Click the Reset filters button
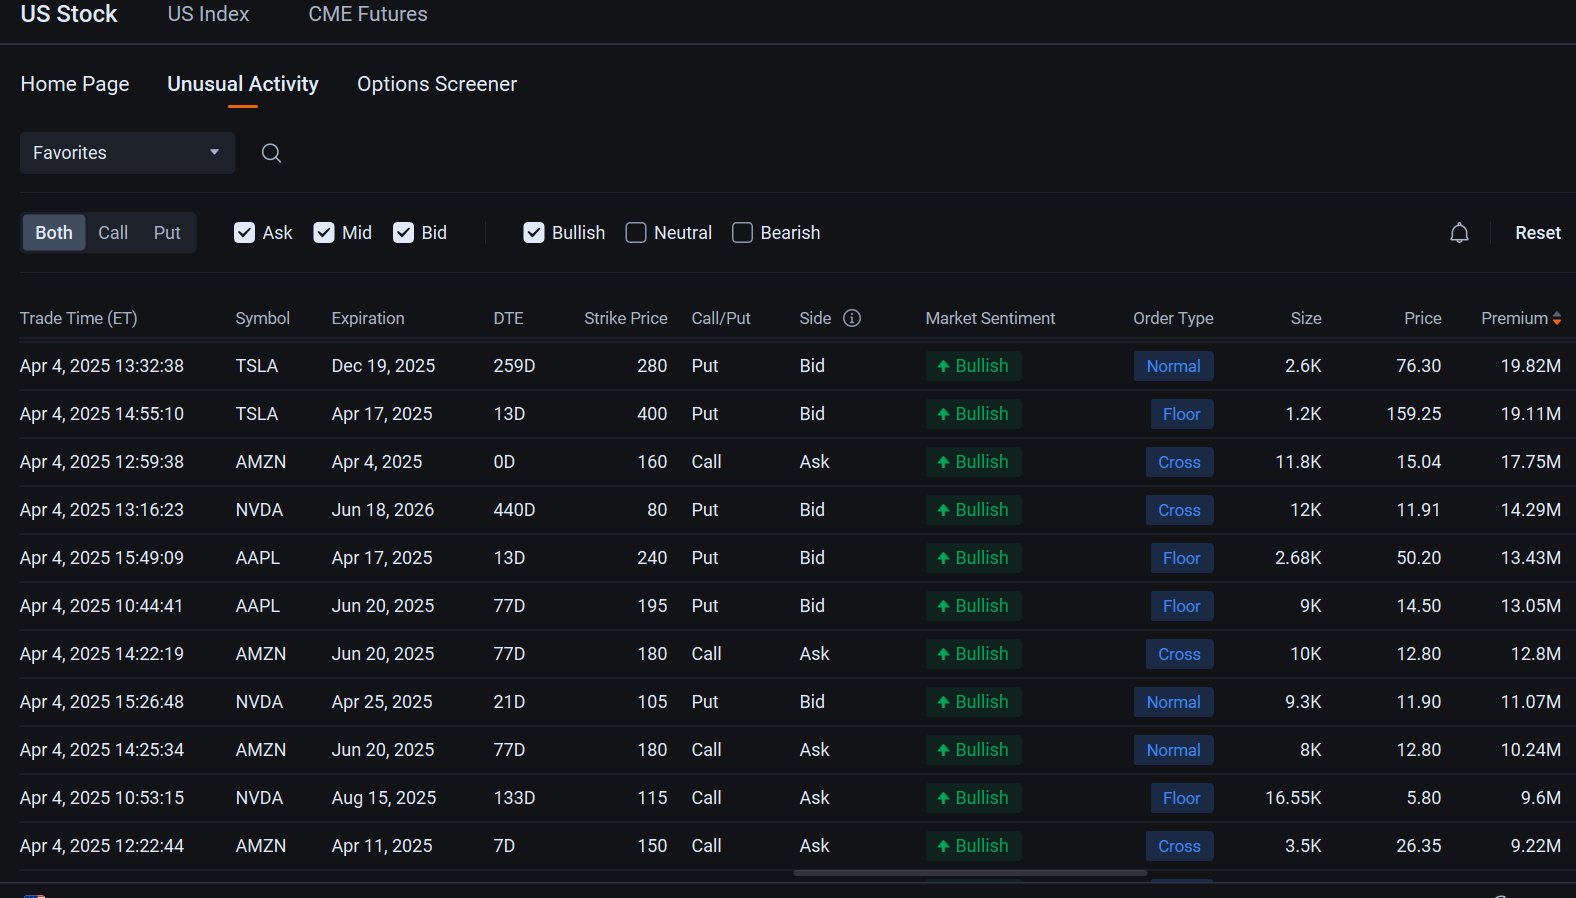 click(x=1537, y=233)
